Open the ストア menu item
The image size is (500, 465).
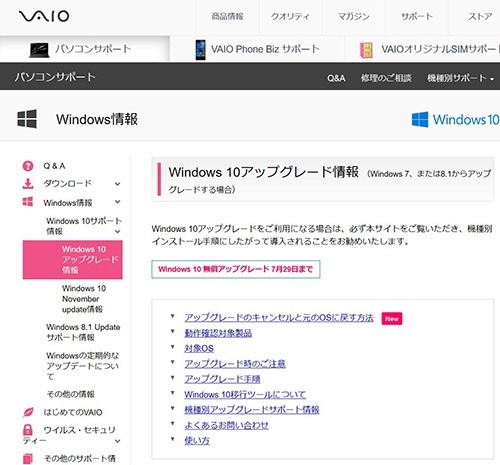pos(480,16)
